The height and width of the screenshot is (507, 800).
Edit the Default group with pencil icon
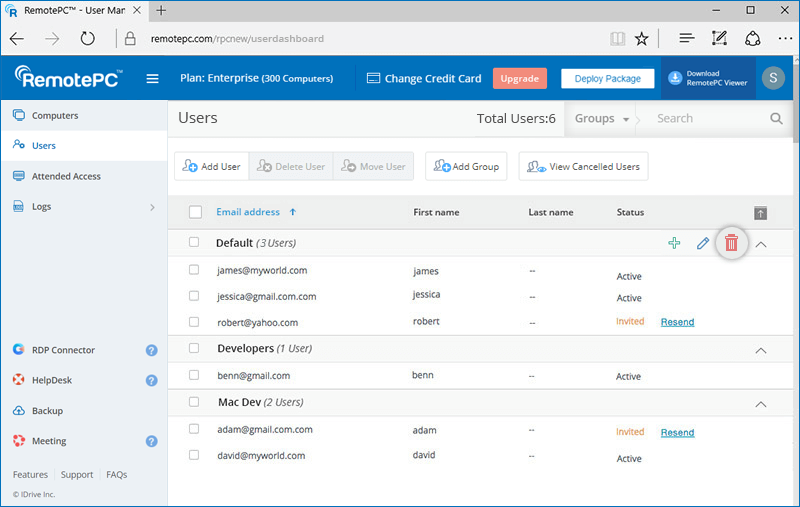pyautogui.click(x=703, y=243)
